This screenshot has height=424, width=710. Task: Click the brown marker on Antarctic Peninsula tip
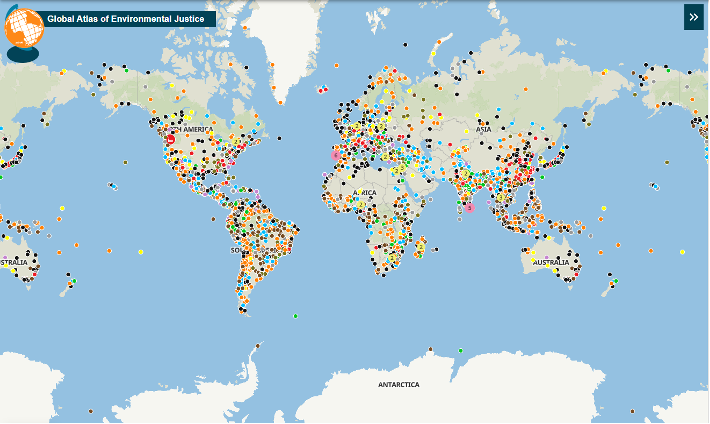click(x=257, y=346)
